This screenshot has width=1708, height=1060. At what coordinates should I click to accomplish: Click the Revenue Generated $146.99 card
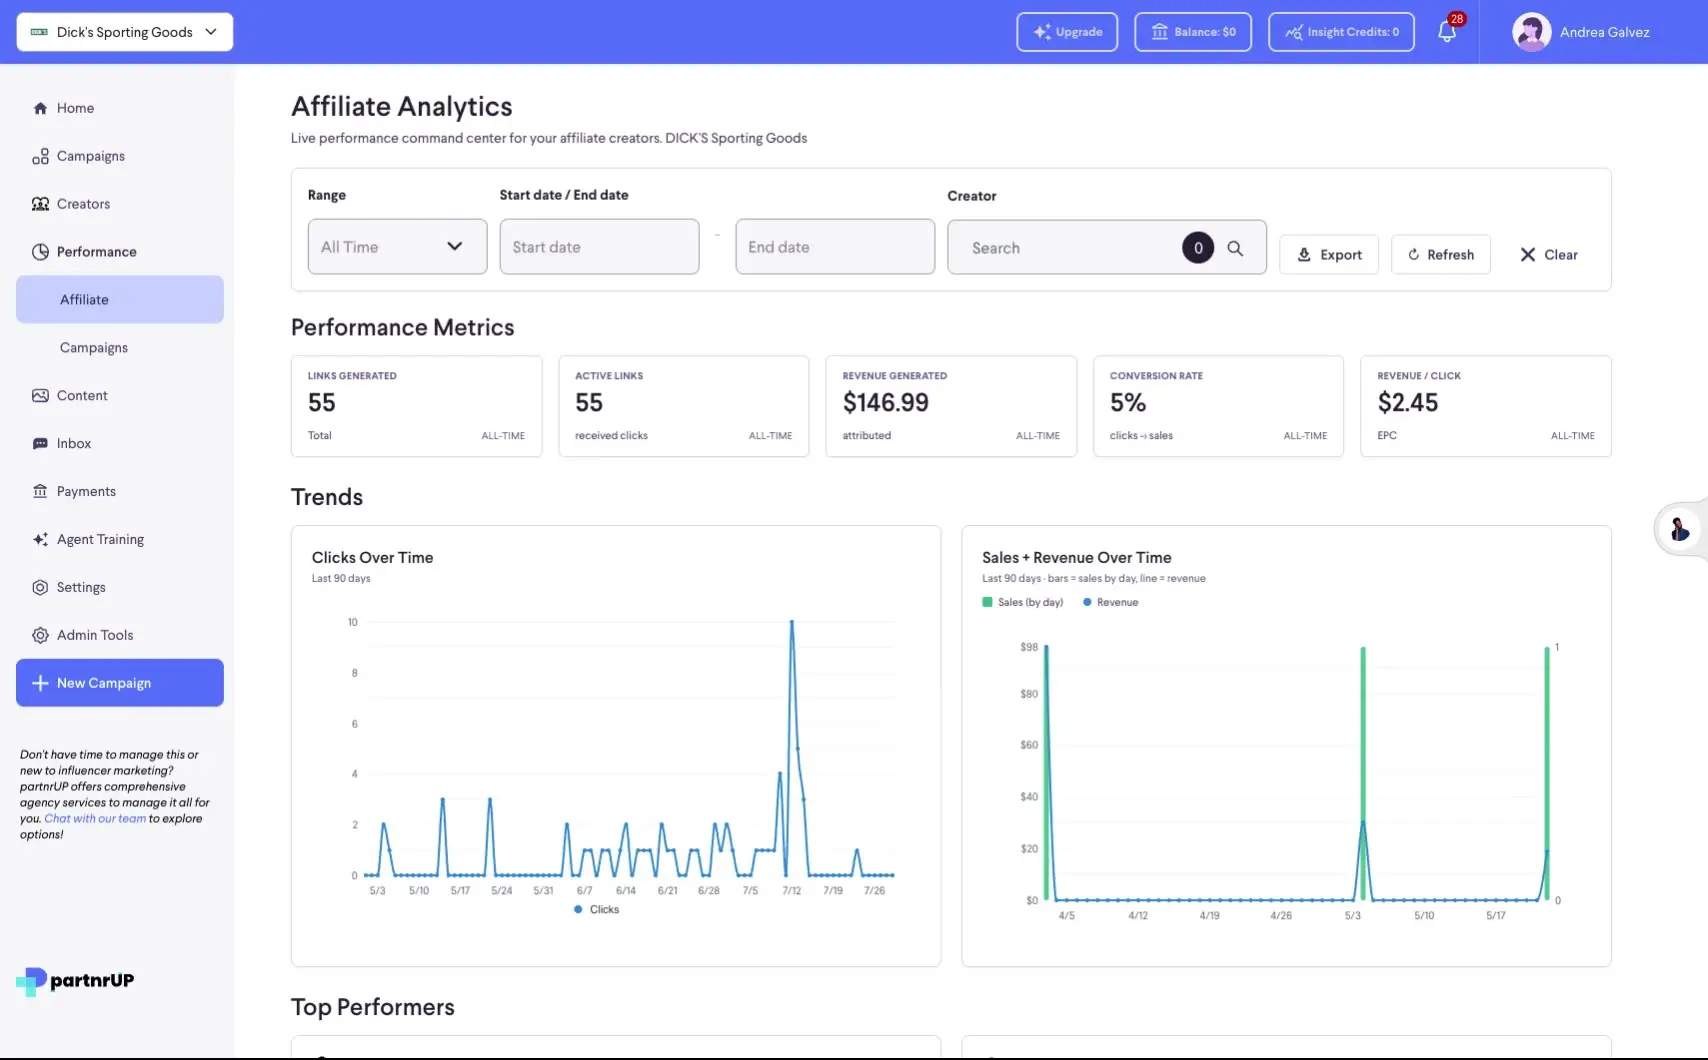click(951, 406)
